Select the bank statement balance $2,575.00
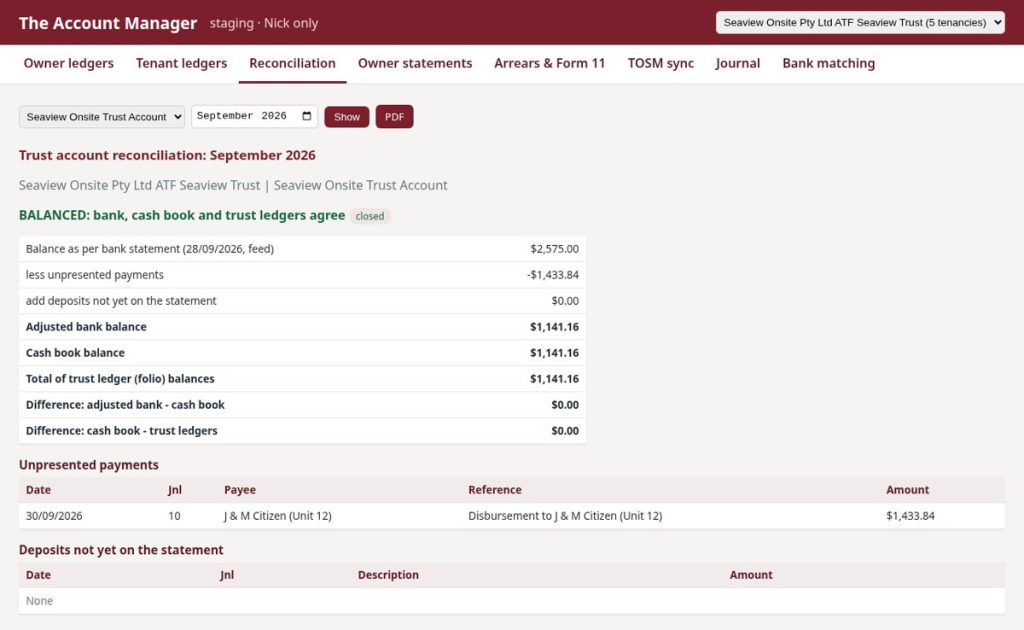 pos(554,249)
